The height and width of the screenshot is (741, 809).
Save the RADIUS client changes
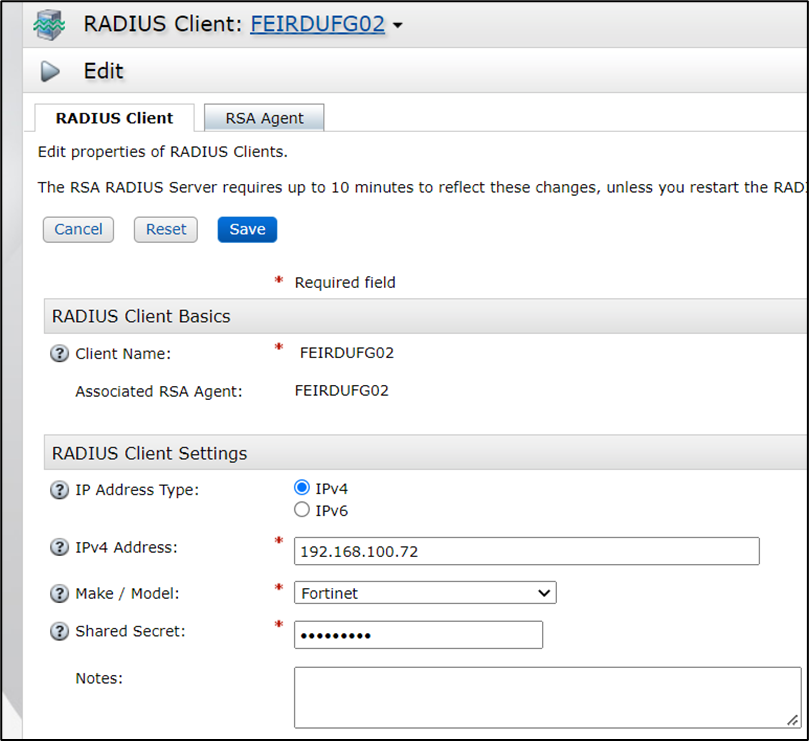pyautogui.click(x=247, y=229)
